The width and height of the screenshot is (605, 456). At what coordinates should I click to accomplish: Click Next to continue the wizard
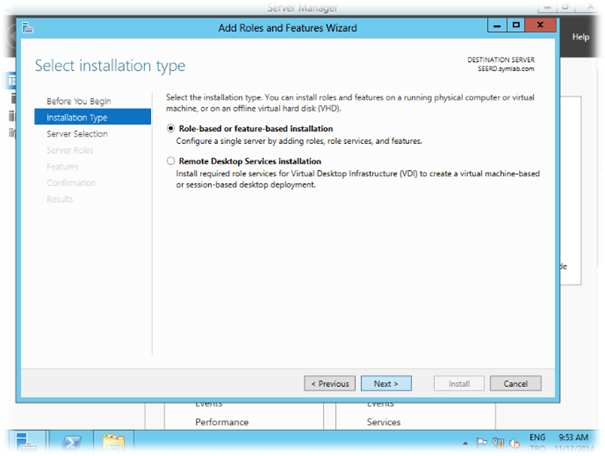click(x=386, y=383)
